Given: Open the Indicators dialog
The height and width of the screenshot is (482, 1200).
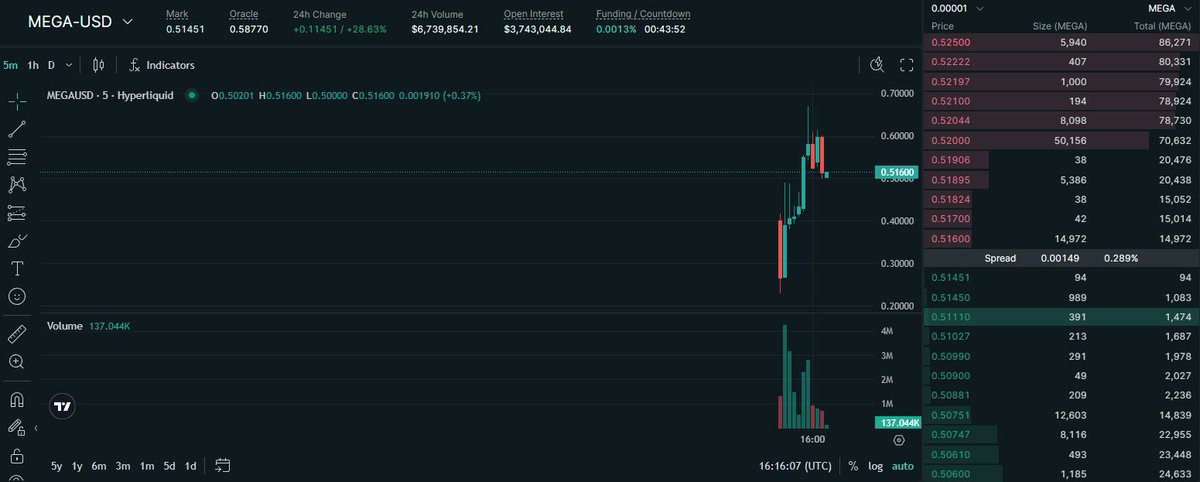Looking at the screenshot, I should click(161, 65).
